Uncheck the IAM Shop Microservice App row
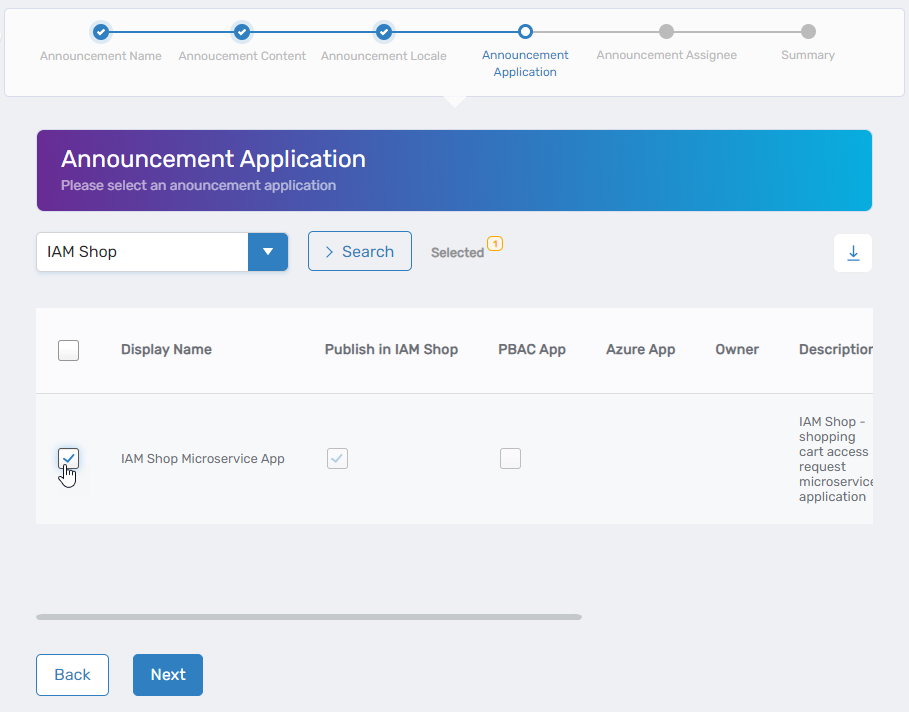This screenshot has width=909, height=712. pyautogui.click(x=68, y=458)
